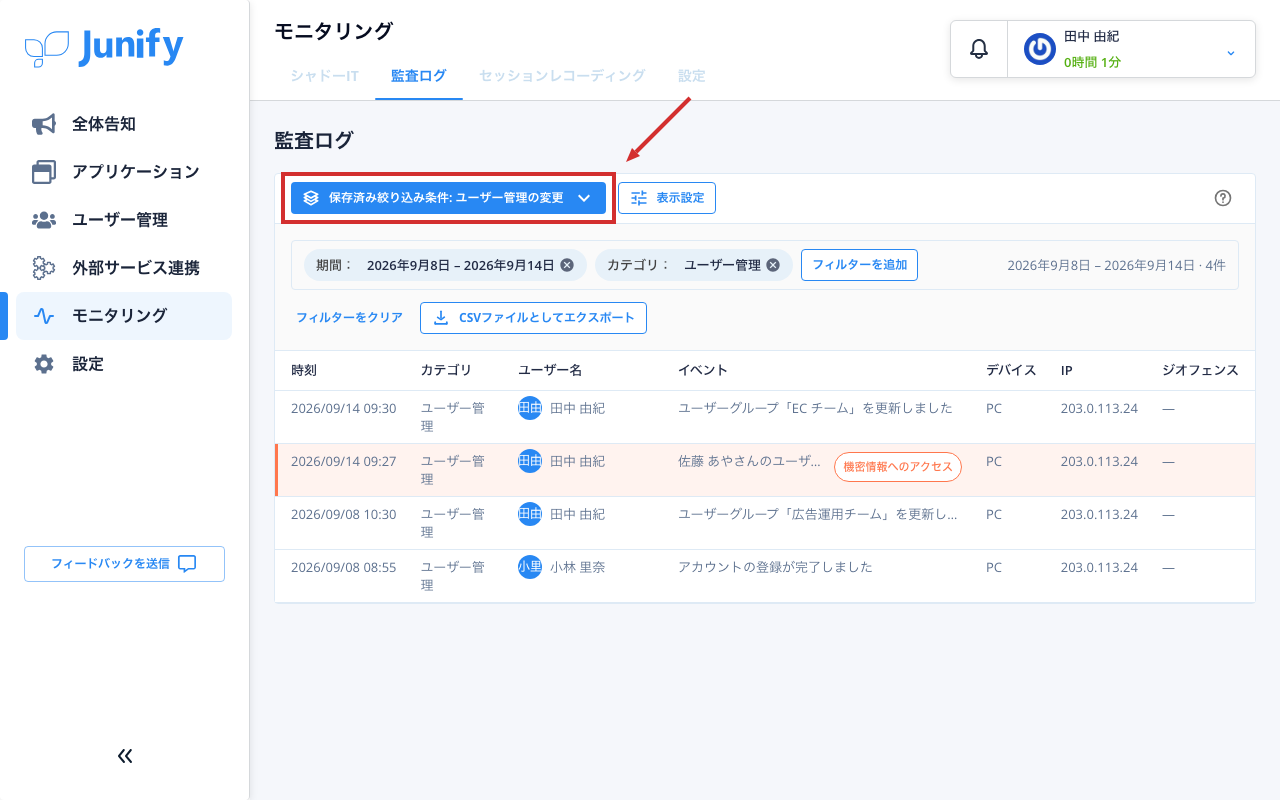
Task: Remove the カテゴリ filter chip
Action: click(772, 265)
